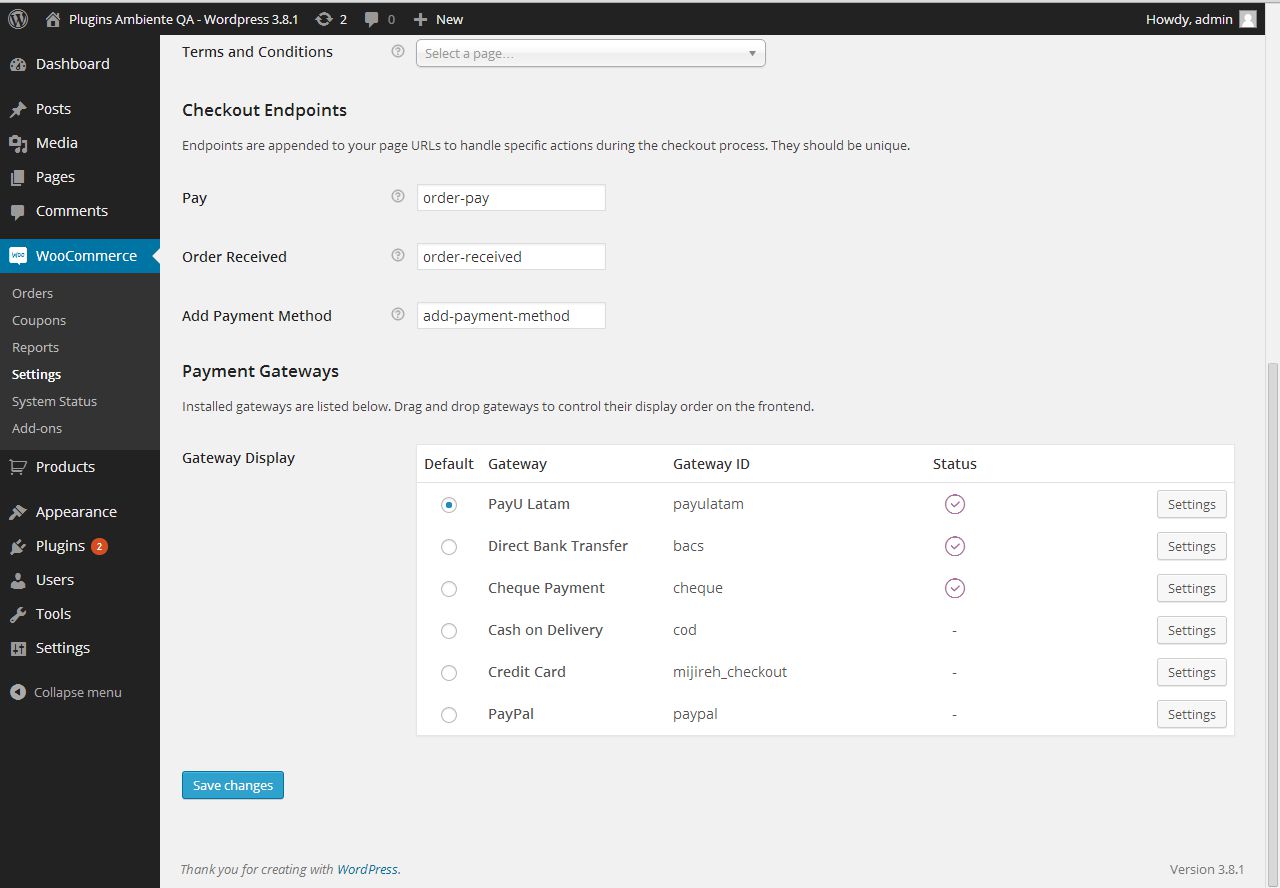Open Settings for Cheque Payment gateway
Screen dimensions: 1280x888
coord(1192,588)
